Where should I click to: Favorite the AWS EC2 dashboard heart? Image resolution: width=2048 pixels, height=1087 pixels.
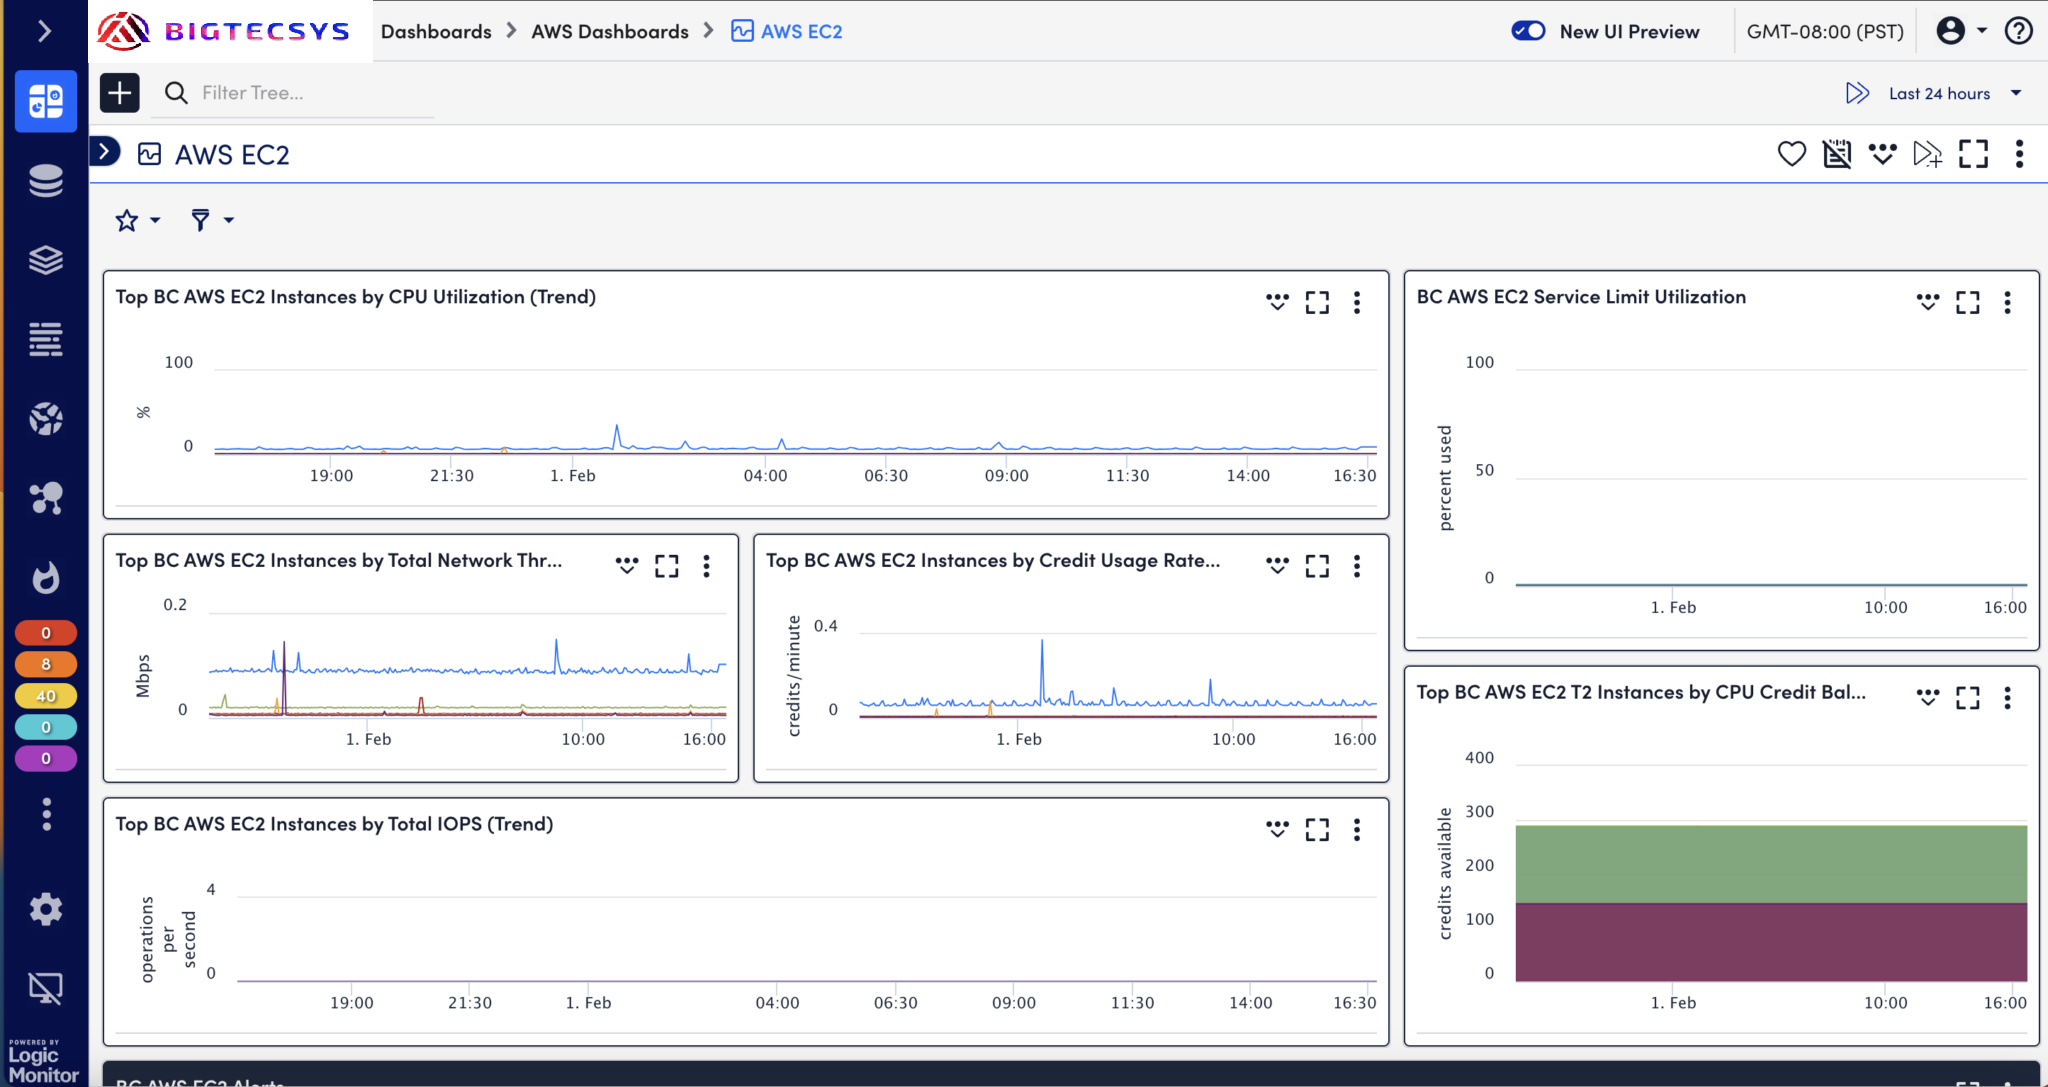pos(1792,154)
